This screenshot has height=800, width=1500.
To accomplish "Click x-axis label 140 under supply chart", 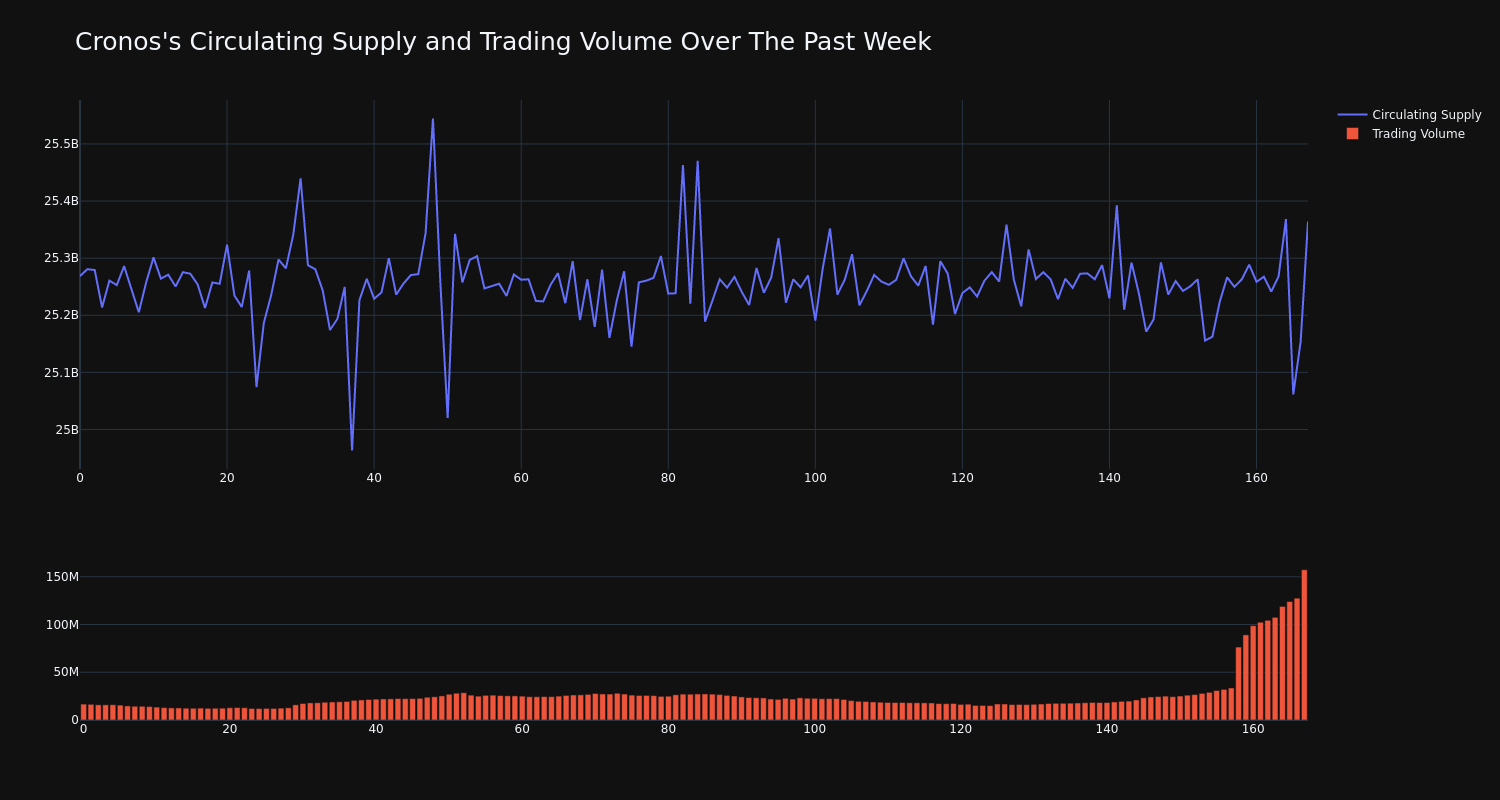I will [x=1109, y=478].
